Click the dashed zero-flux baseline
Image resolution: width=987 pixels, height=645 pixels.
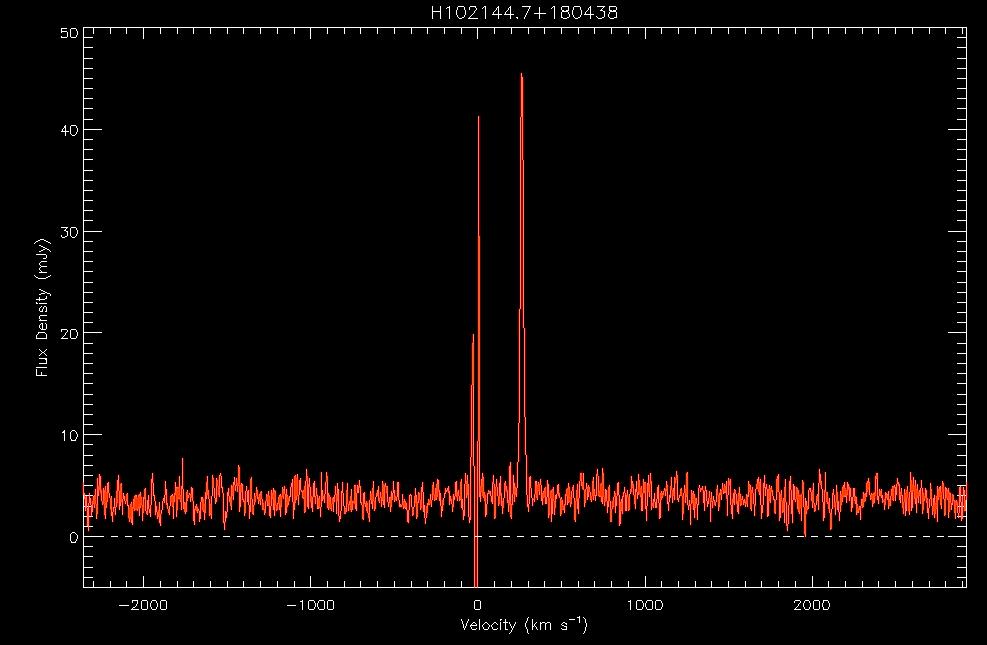700,537
